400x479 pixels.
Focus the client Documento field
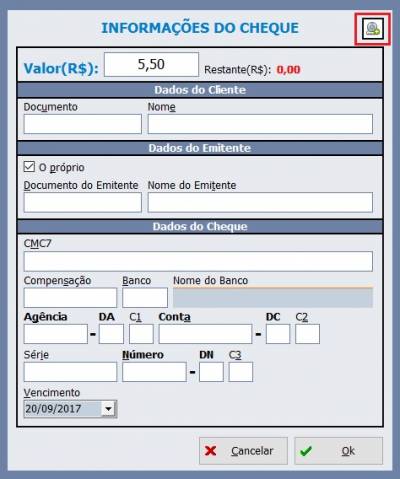(83, 124)
